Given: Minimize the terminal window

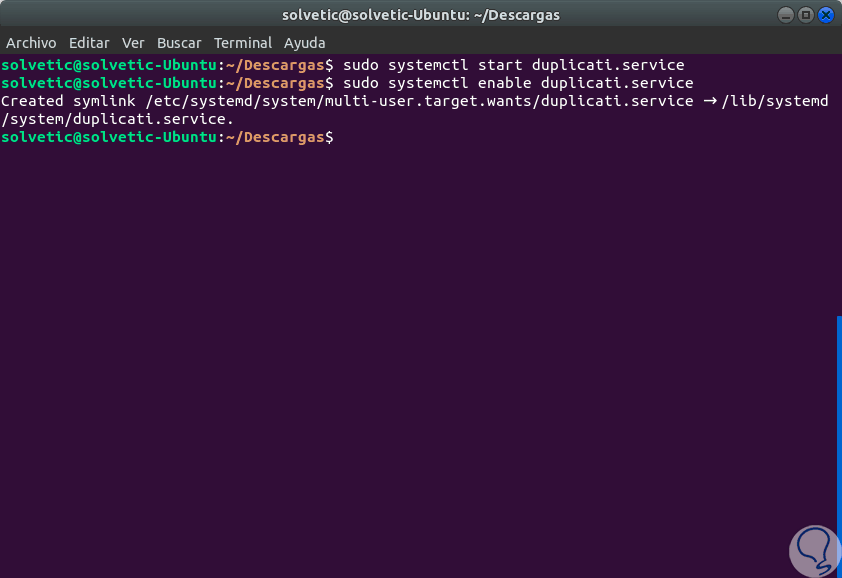Looking at the screenshot, I should click(x=786, y=15).
